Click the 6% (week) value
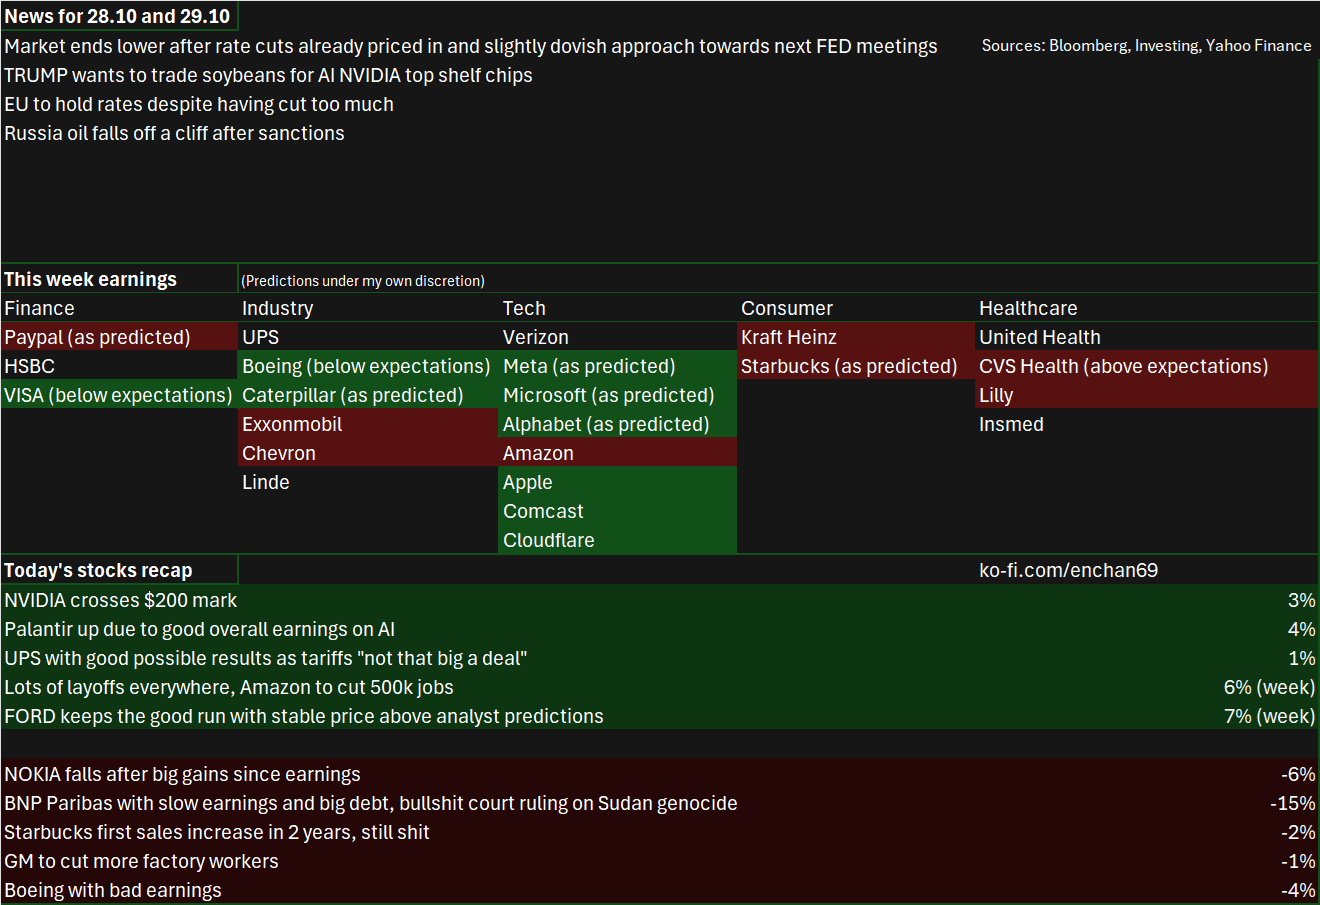Viewport: 1320px width, 905px height. click(1269, 687)
